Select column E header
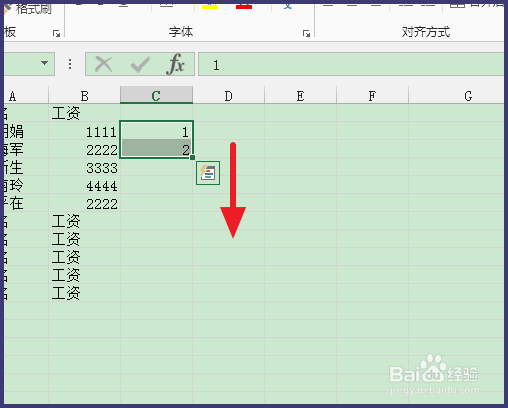 (301, 96)
